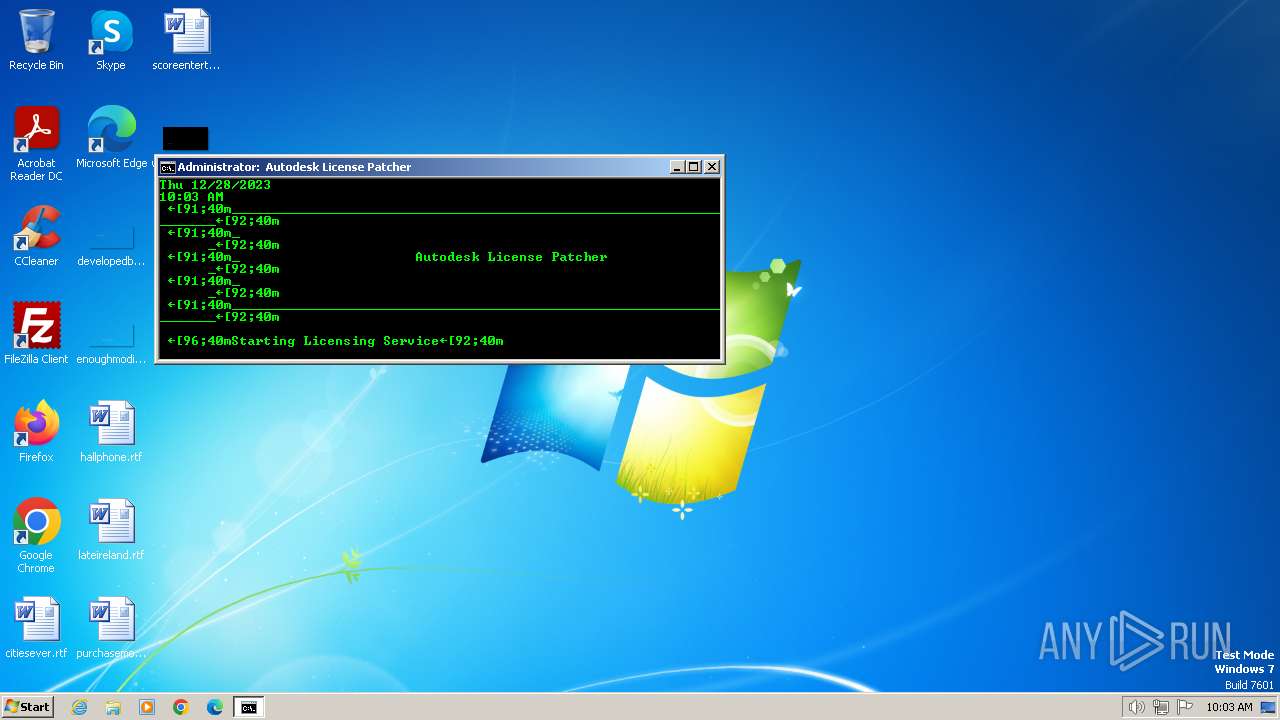This screenshot has width=1280, height=720.
Task: Open CCleaner desktop shortcut
Action: 36,236
